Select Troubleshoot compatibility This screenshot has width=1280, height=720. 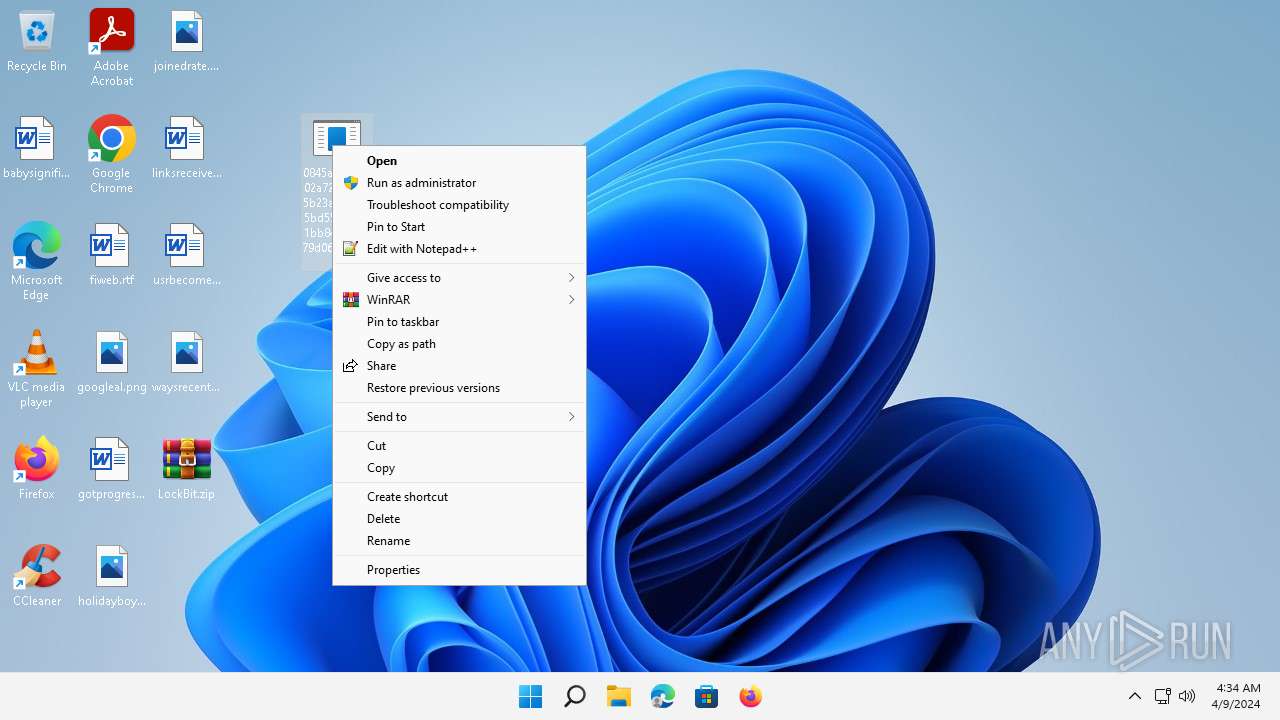coord(459,205)
